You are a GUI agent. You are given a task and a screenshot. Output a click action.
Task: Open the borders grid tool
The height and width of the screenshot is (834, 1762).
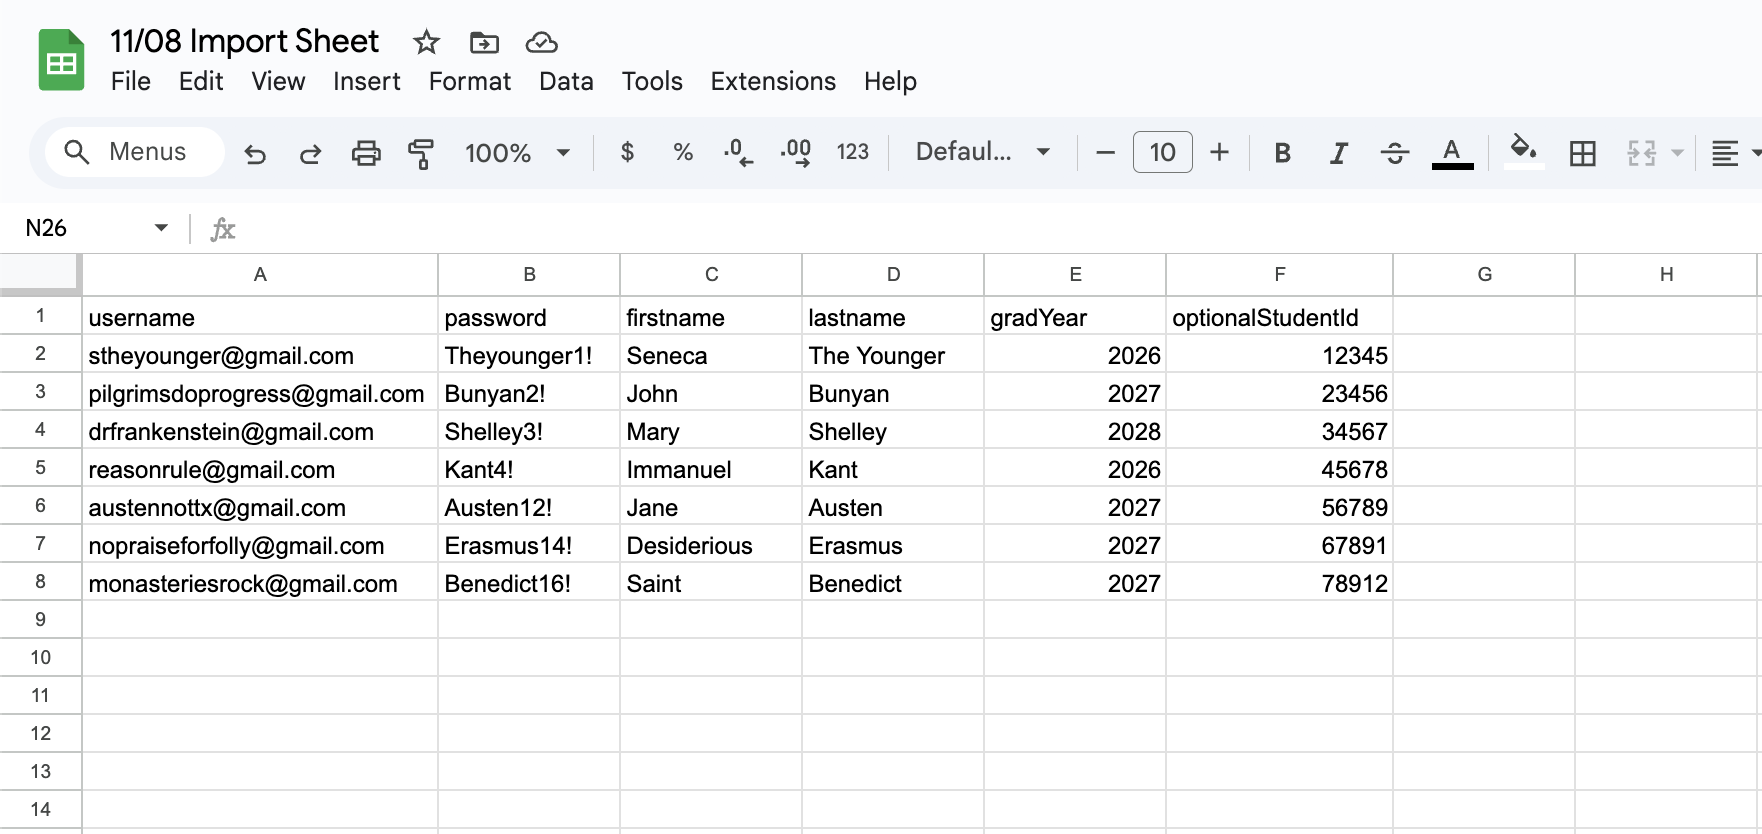[1582, 153]
